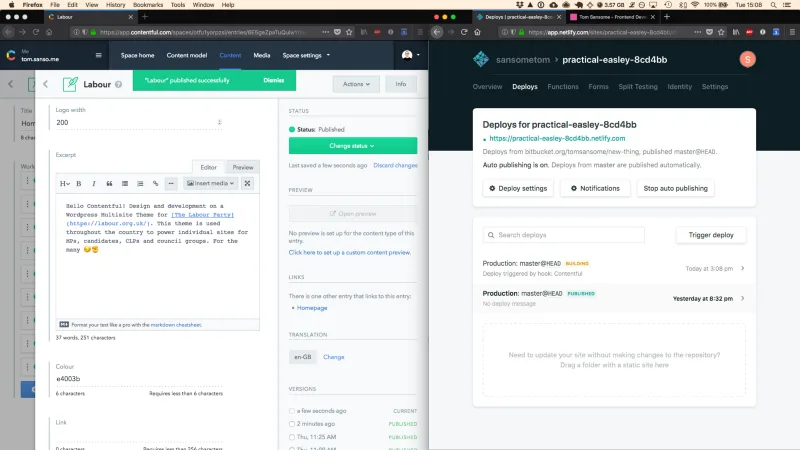Focus the Search deploys field
Image resolution: width=800 pixels, height=450 pixels.
[564, 235]
